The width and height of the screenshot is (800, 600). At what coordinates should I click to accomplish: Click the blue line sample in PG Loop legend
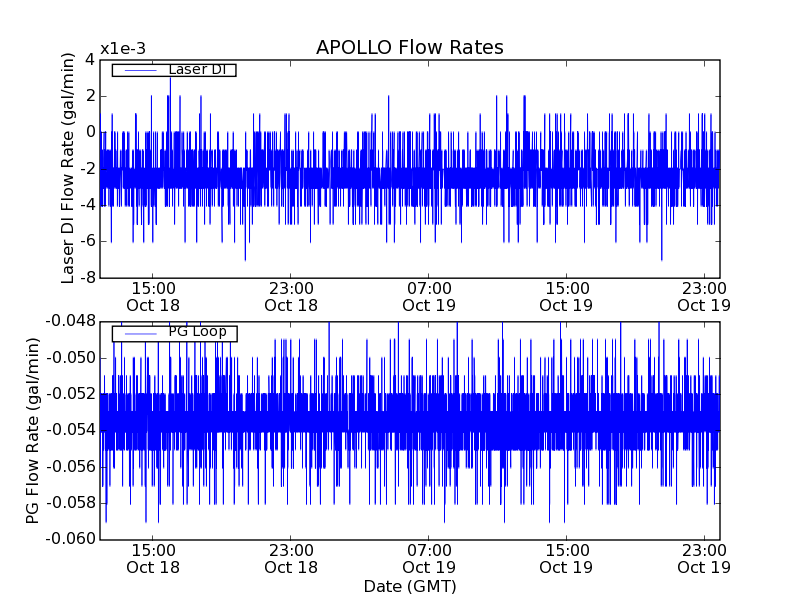140,332
